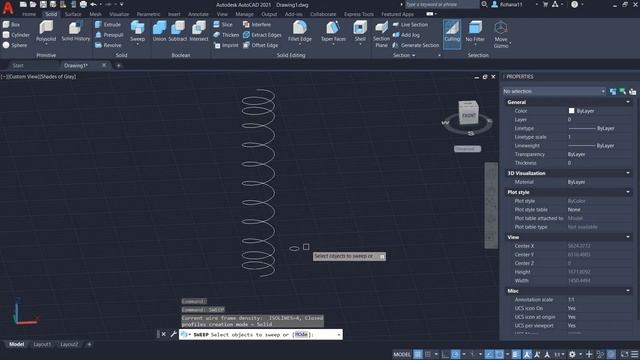This screenshot has width=640, height=360.
Task: Toggle the Culling button
Action: click(x=452, y=33)
